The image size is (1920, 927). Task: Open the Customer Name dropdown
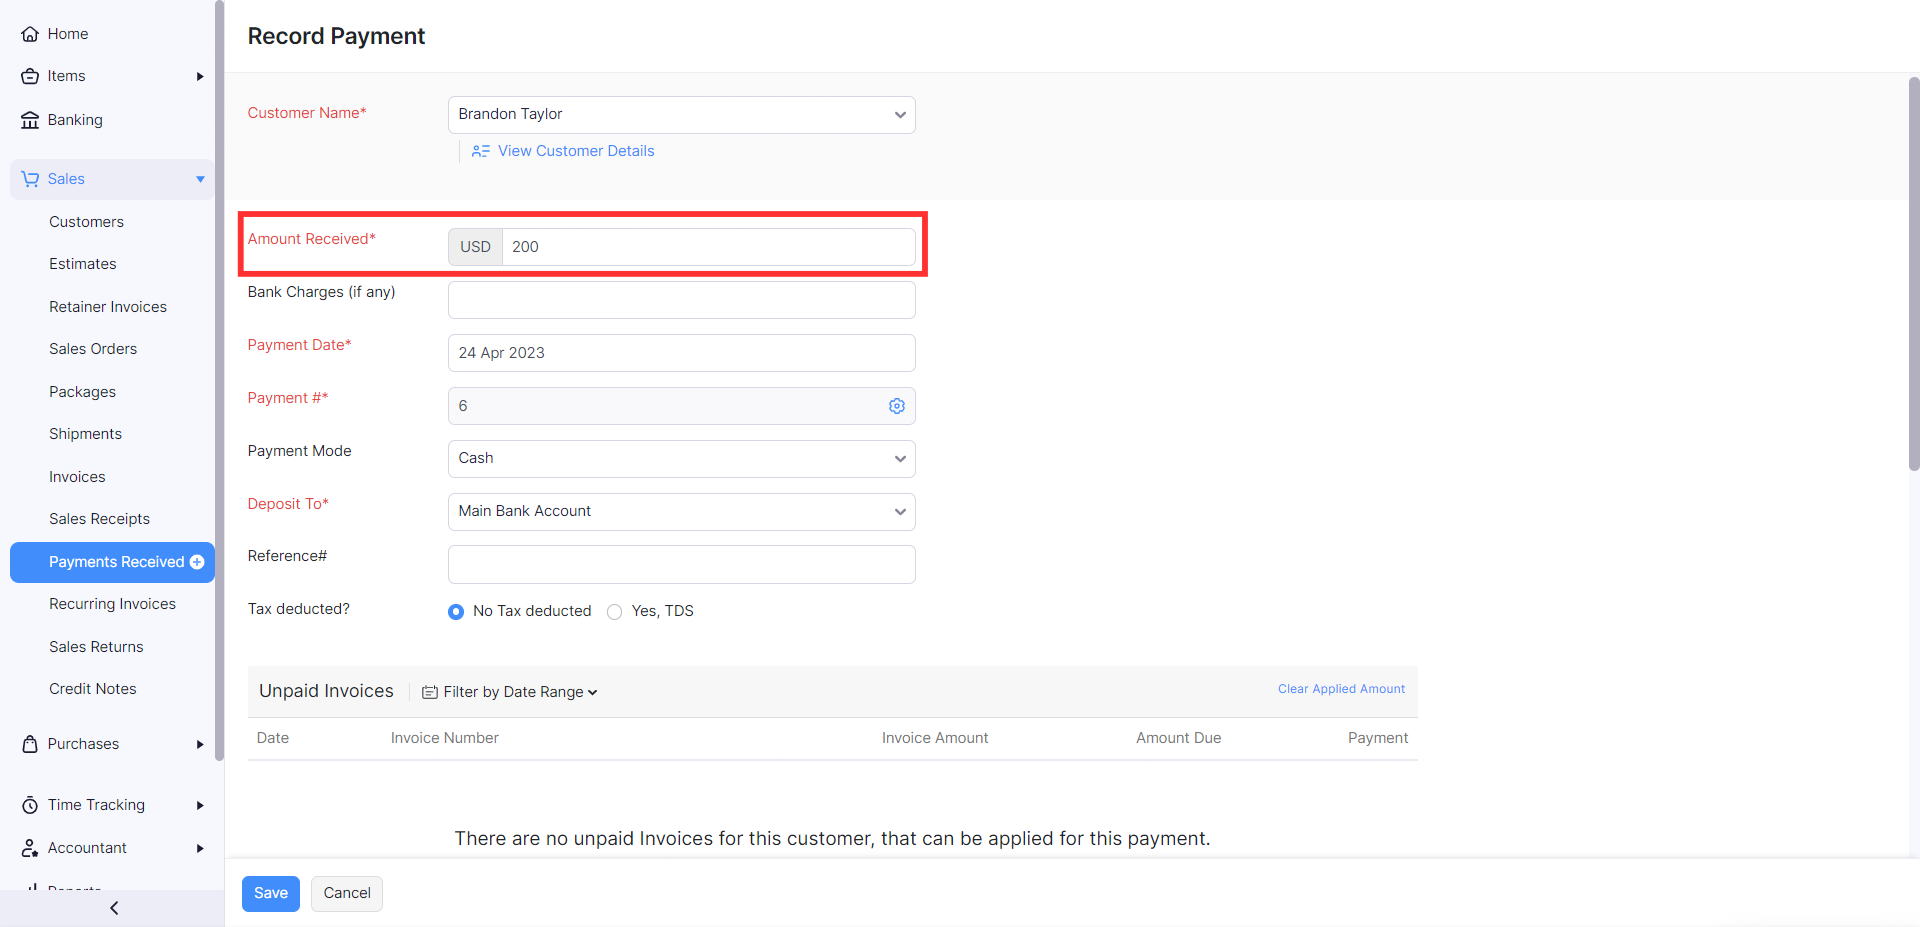point(681,115)
